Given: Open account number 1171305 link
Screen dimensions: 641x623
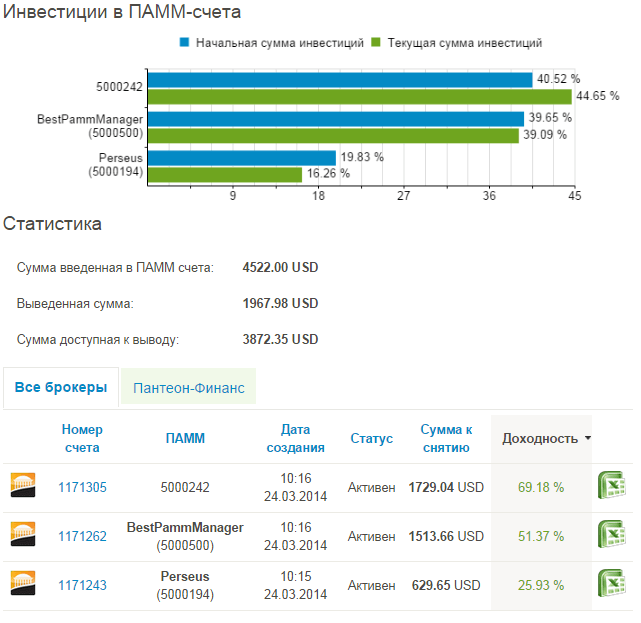Looking at the screenshot, I should pyautogui.click(x=82, y=487).
